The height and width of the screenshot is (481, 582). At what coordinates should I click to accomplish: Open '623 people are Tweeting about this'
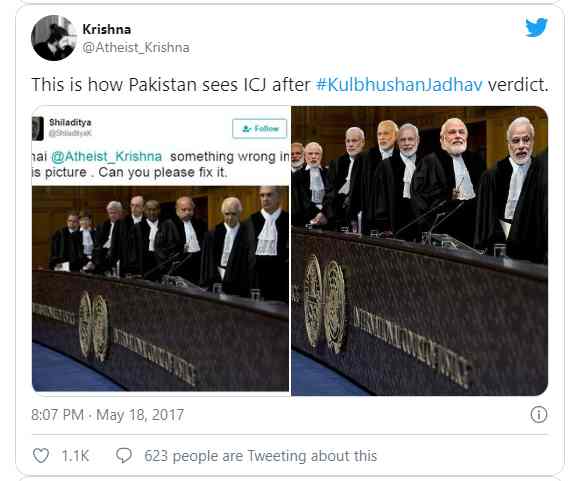coord(261,456)
